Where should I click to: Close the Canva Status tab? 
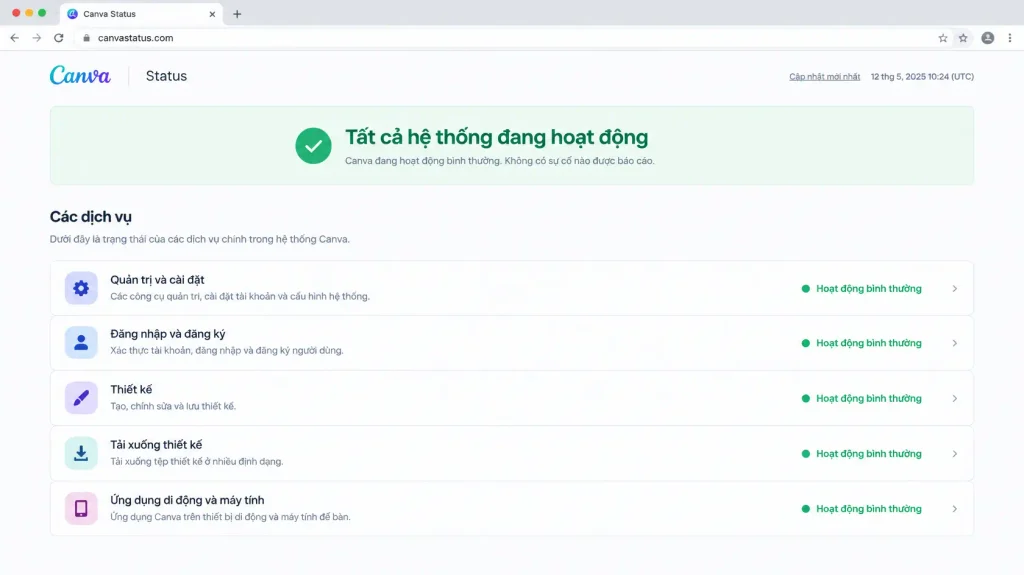[212, 14]
